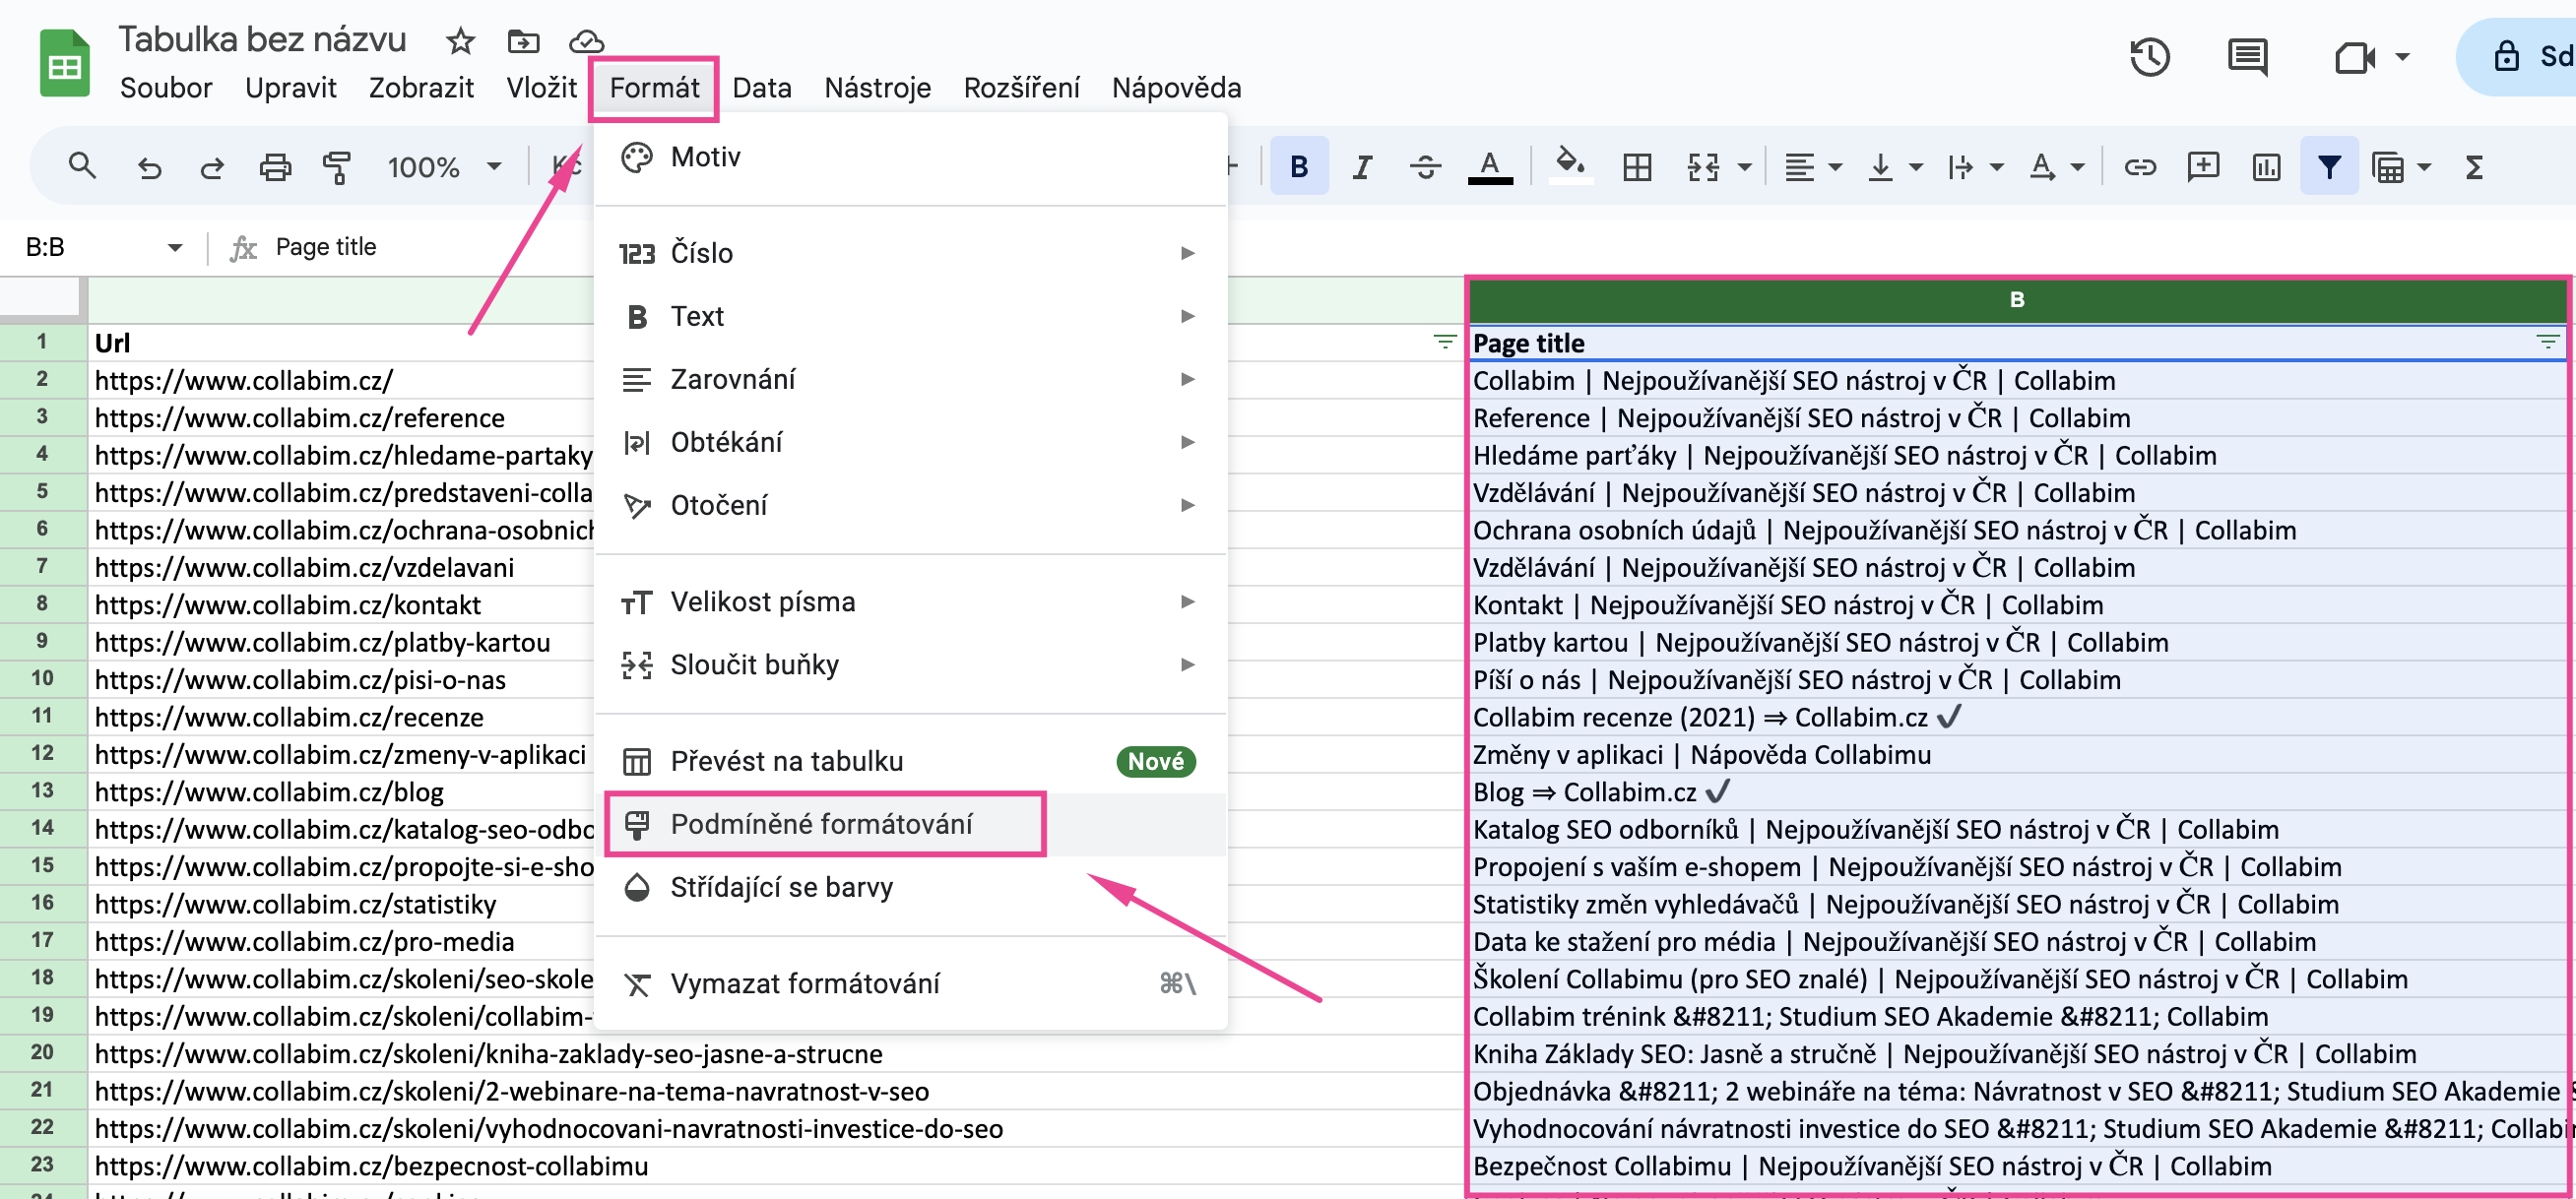This screenshot has height=1199, width=2576.
Task: Check the cloud save status icon
Action: pyautogui.click(x=587, y=41)
